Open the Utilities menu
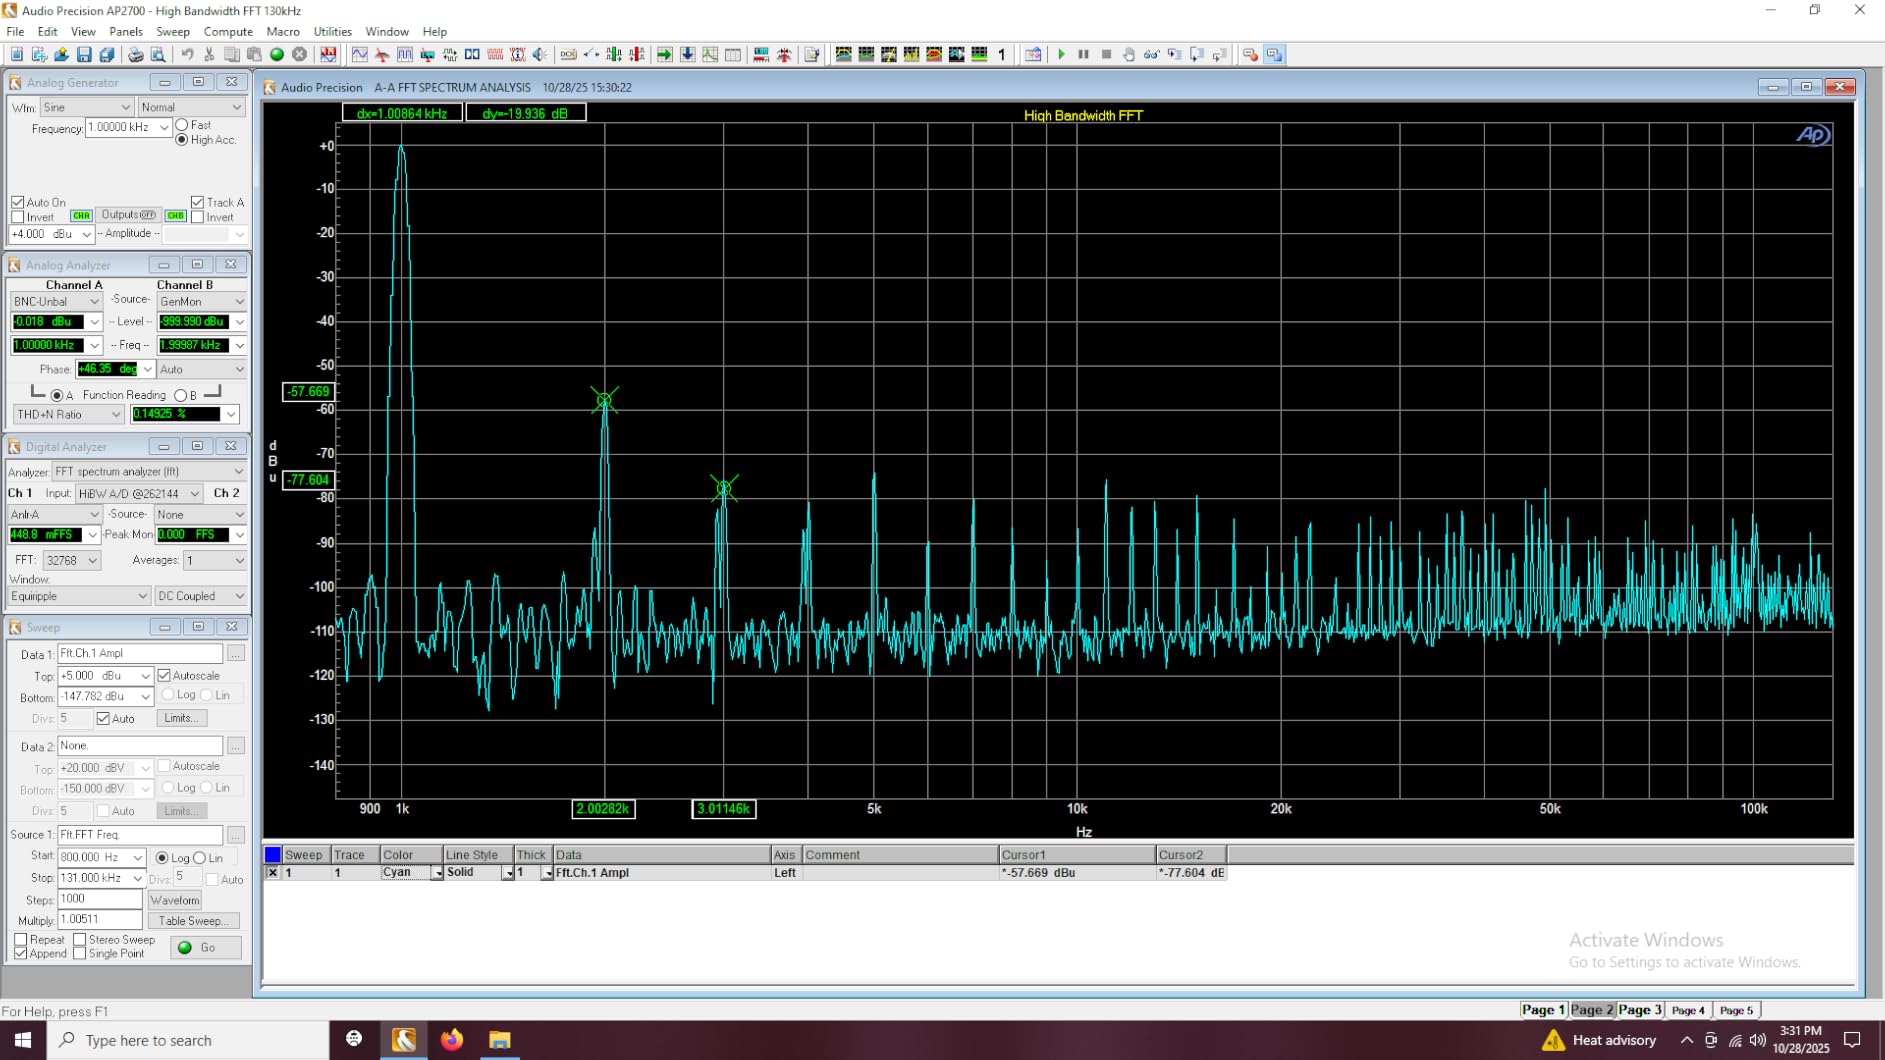The height and width of the screenshot is (1060, 1885). (333, 32)
